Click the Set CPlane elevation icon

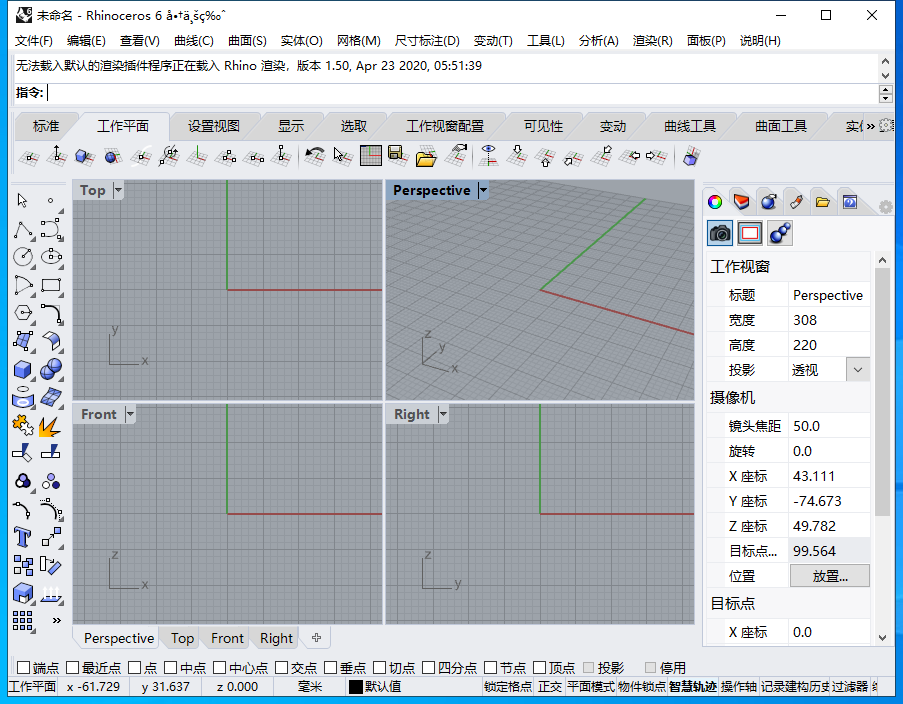56,156
